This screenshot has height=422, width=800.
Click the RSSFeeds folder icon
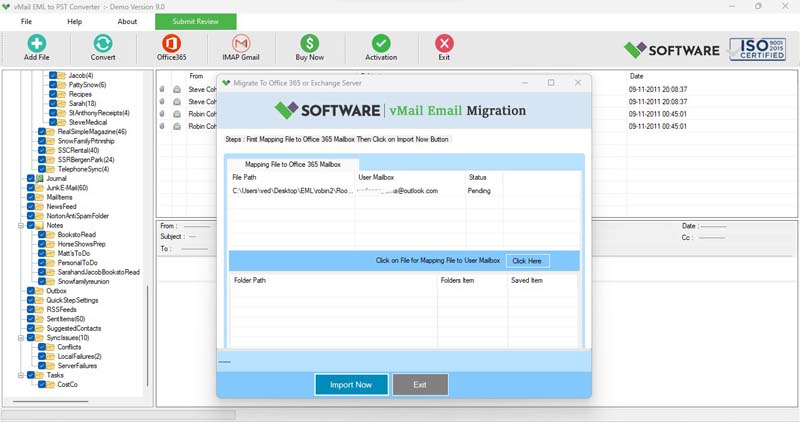(40, 310)
